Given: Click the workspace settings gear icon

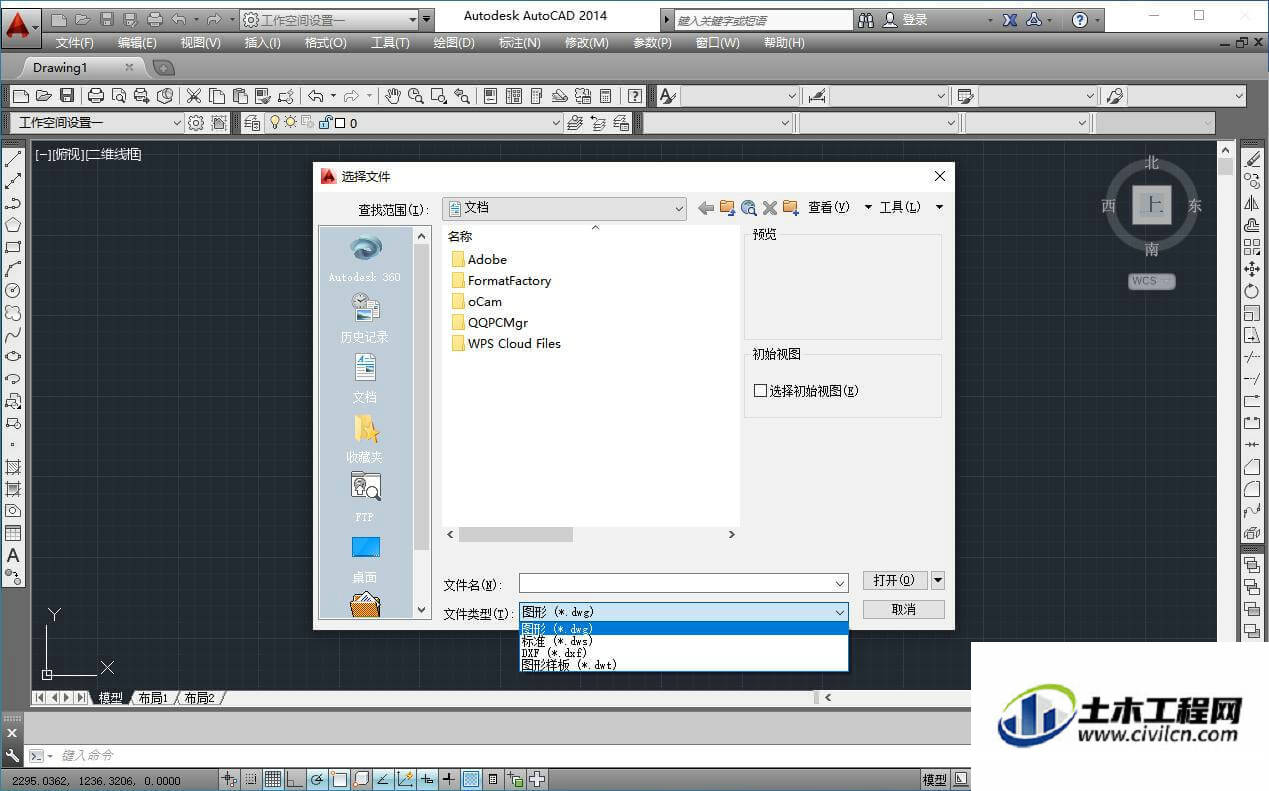Looking at the screenshot, I should [x=196, y=123].
